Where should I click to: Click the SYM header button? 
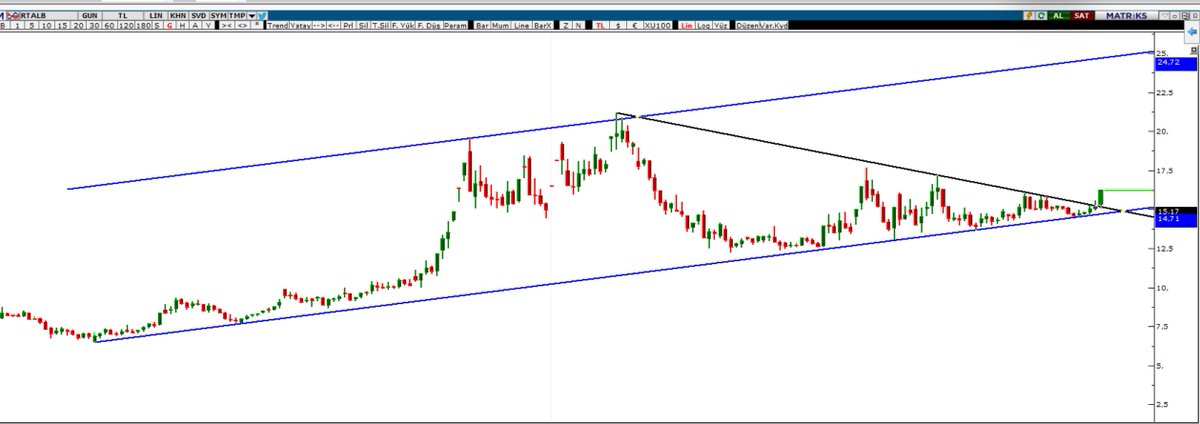(219, 16)
